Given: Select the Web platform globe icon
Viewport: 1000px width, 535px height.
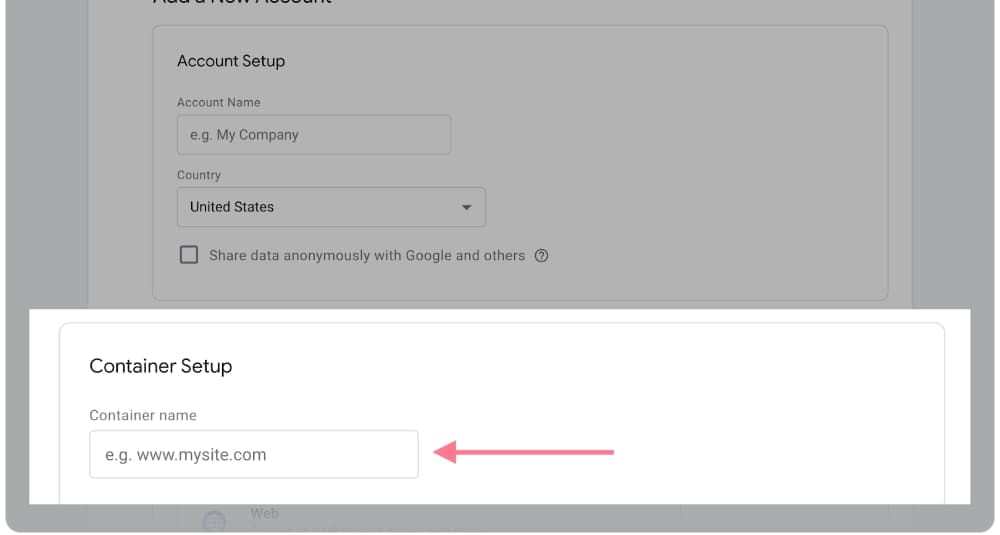Looking at the screenshot, I should 214,521.
